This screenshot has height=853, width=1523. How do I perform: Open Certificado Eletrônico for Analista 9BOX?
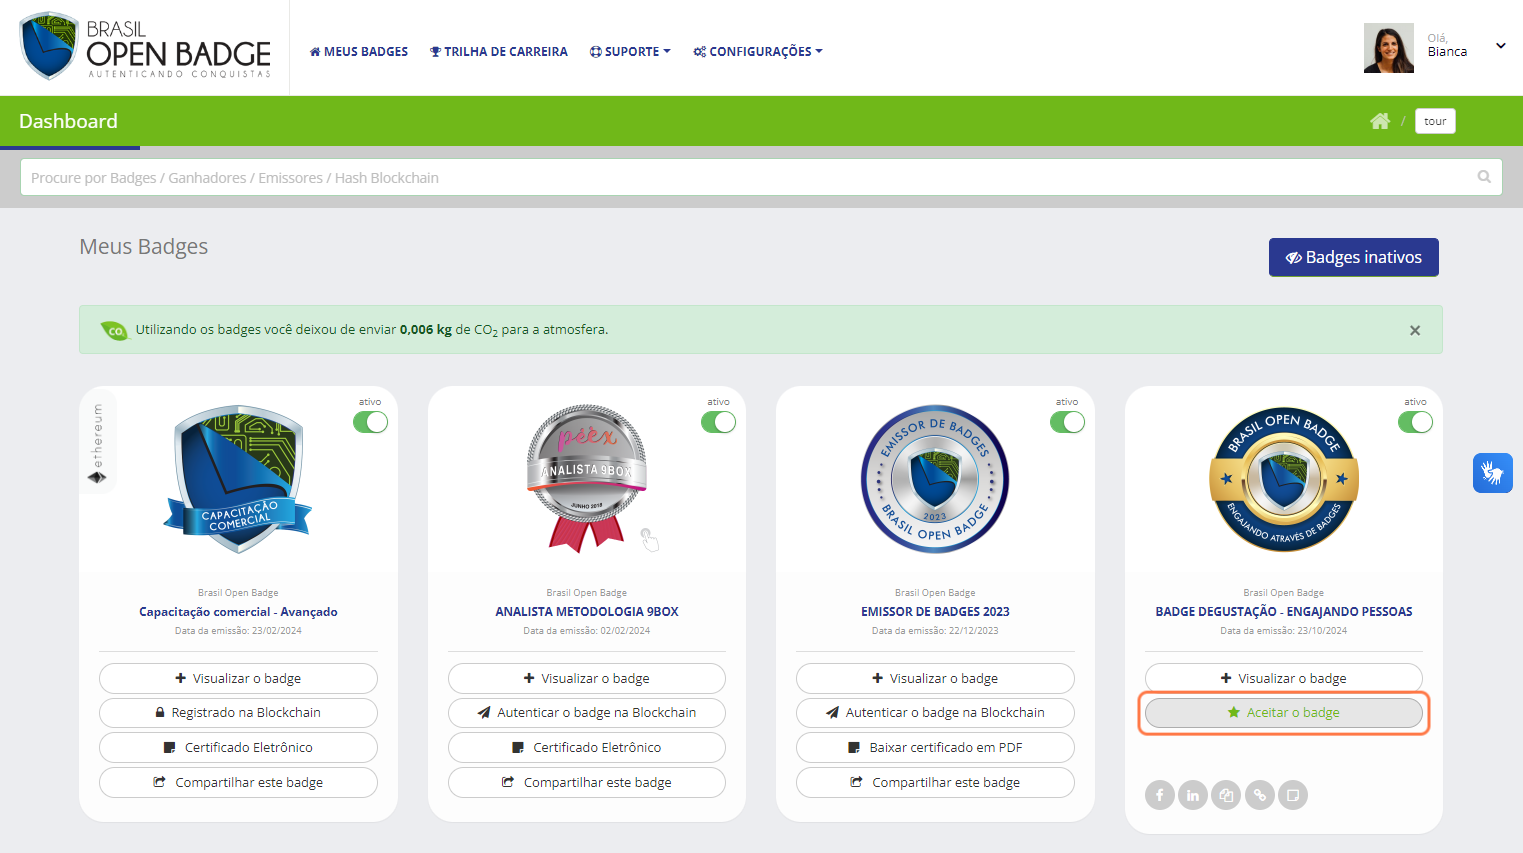pyautogui.click(x=587, y=747)
